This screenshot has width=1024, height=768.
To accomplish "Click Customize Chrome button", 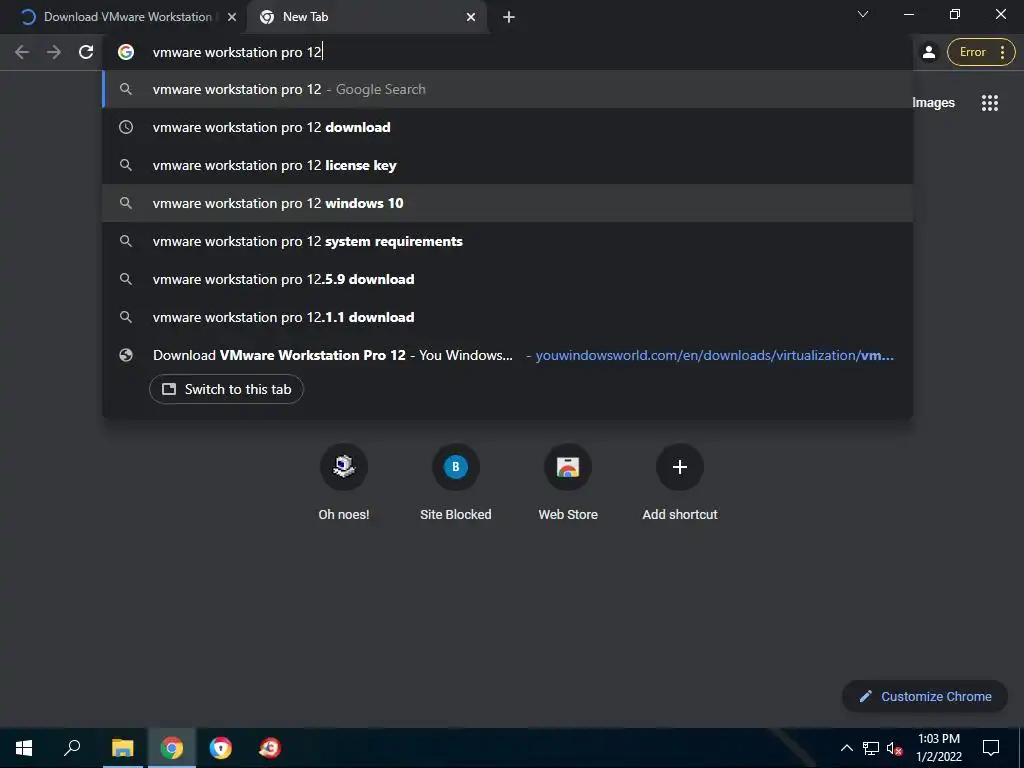I will click(x=925, y=696).
